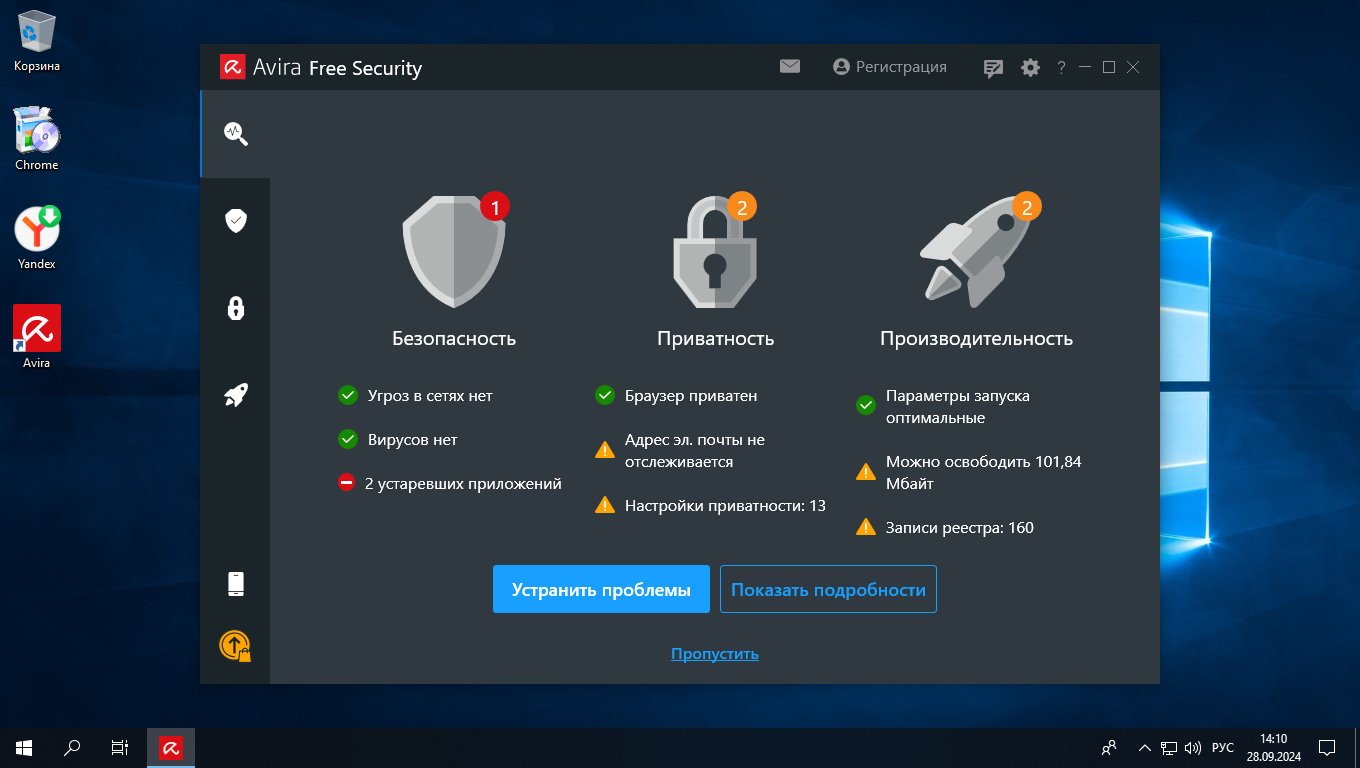Click 'Угроз в сетях нет' status
Viewport: 1360px width, 768px height.
(430, 396)
